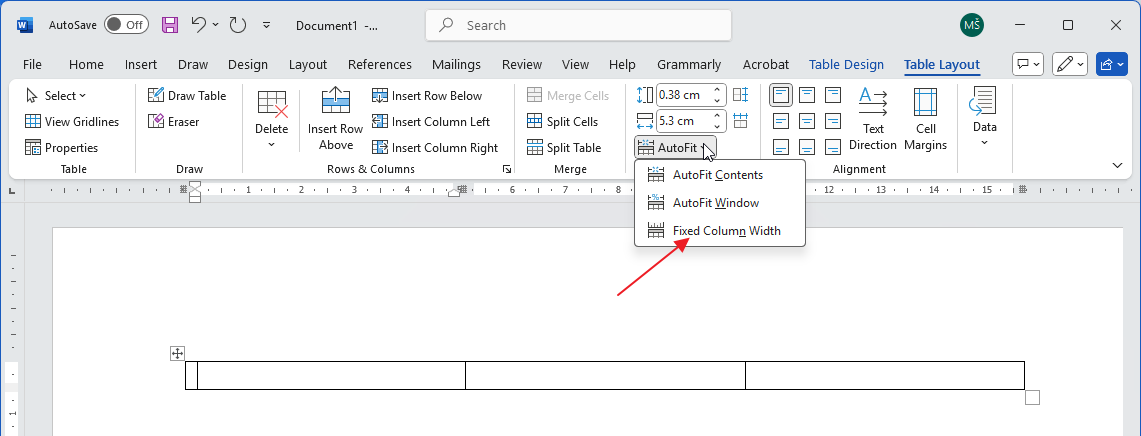The image size is (1141, 436).
Task: Open the Mailings tab
Action: (456, 64)
